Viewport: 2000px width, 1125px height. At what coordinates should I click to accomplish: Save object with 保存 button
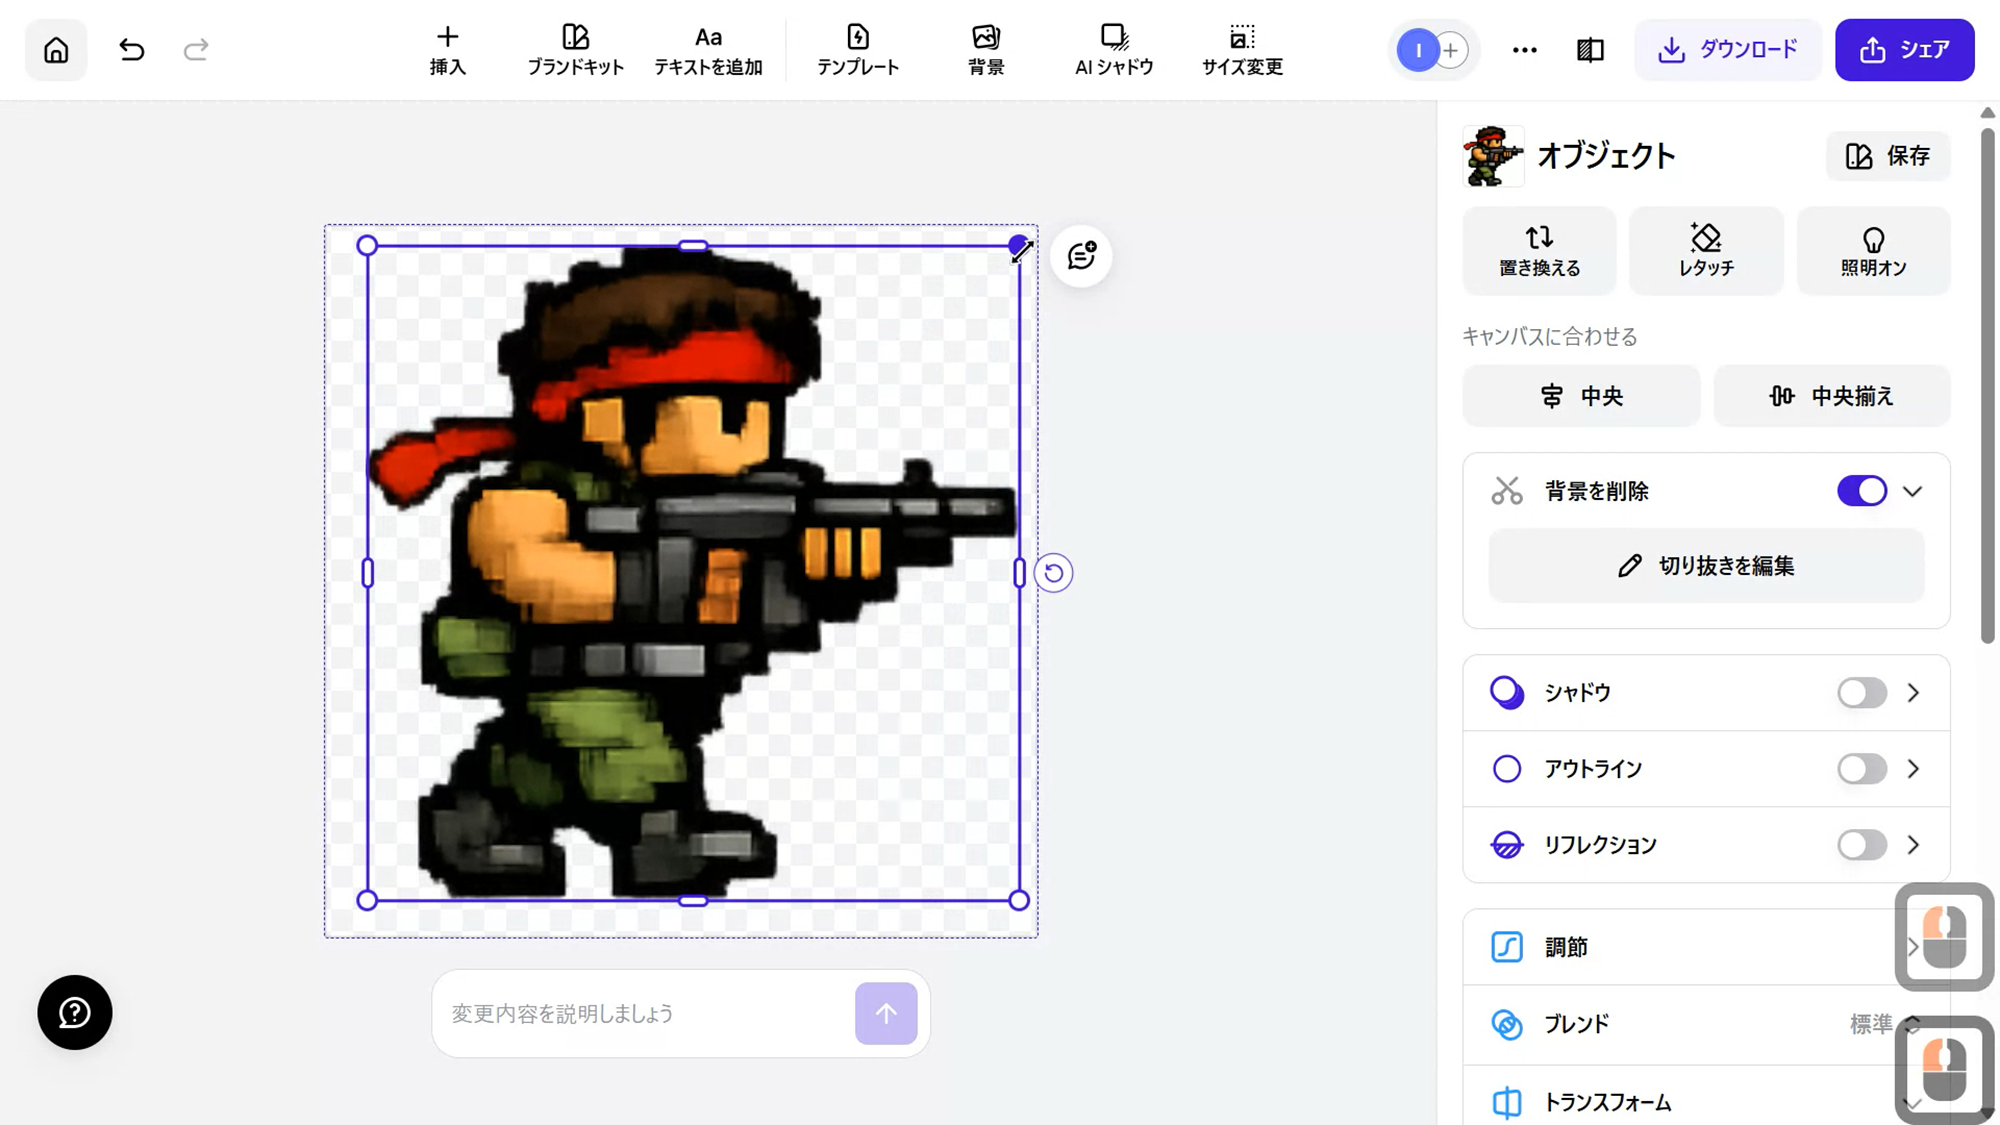tap(1888, 156)
